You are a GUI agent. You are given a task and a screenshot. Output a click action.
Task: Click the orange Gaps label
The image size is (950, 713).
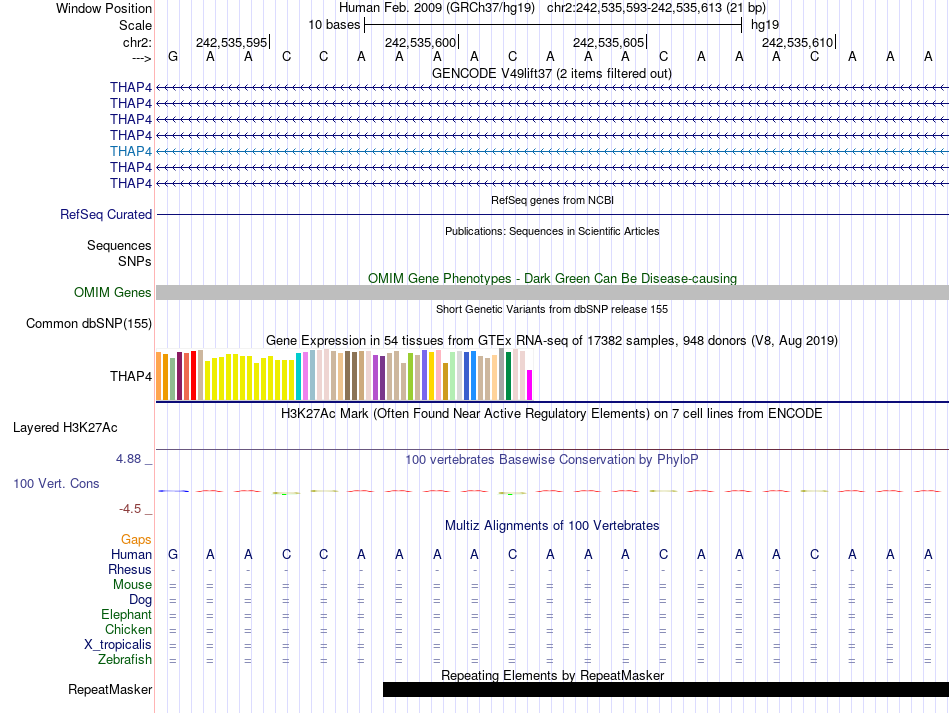click(x=136, y=539)
